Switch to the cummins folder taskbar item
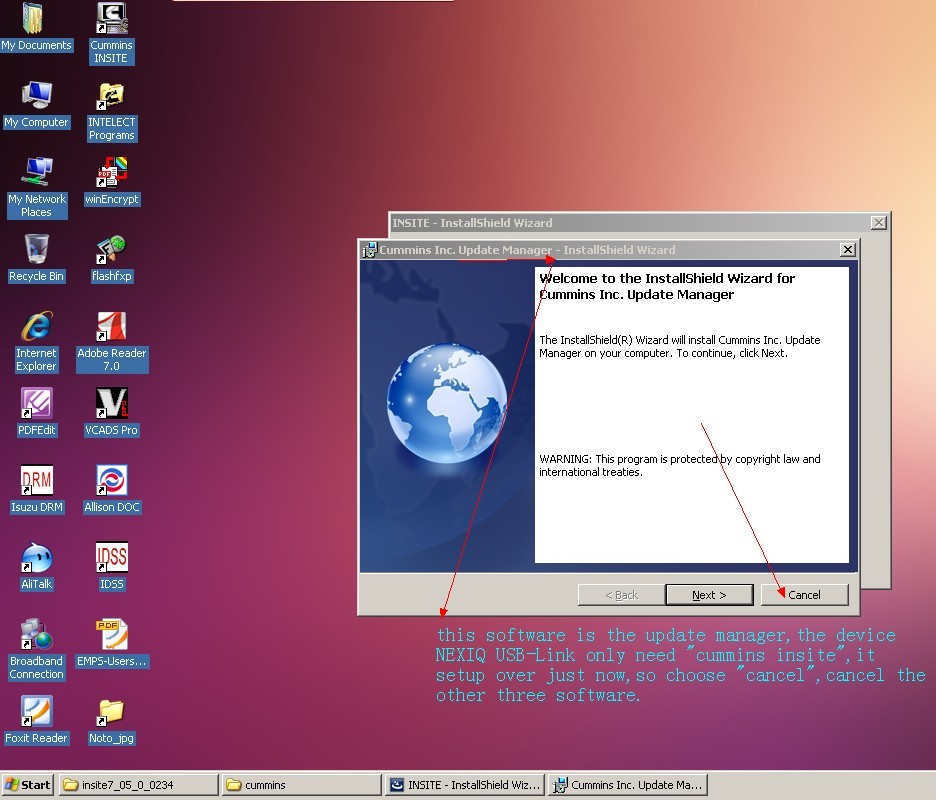Image resolution: width=936 pixels, height=800 pixels. coord(300,785)
